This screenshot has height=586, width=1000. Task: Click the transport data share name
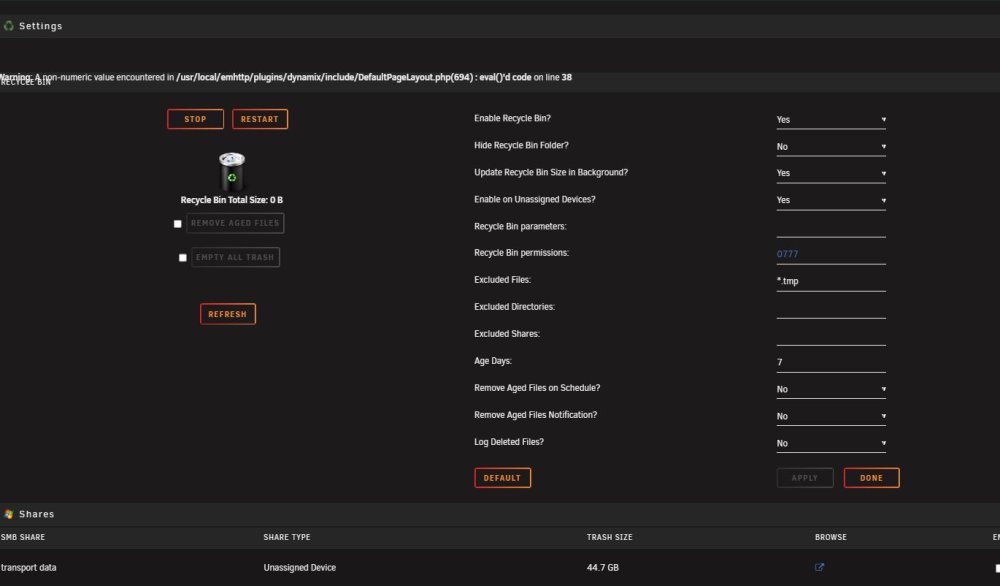(29, 568)
